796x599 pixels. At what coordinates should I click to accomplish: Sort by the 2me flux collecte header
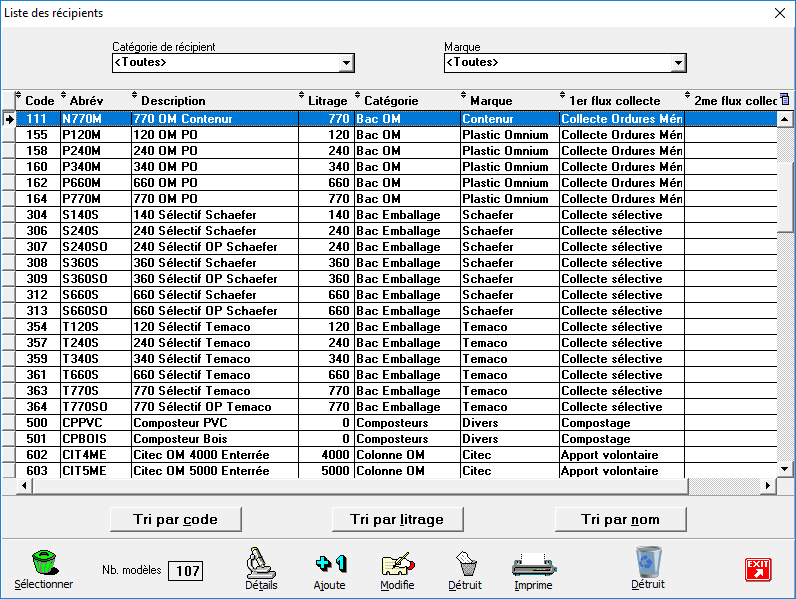pos(735,101)
